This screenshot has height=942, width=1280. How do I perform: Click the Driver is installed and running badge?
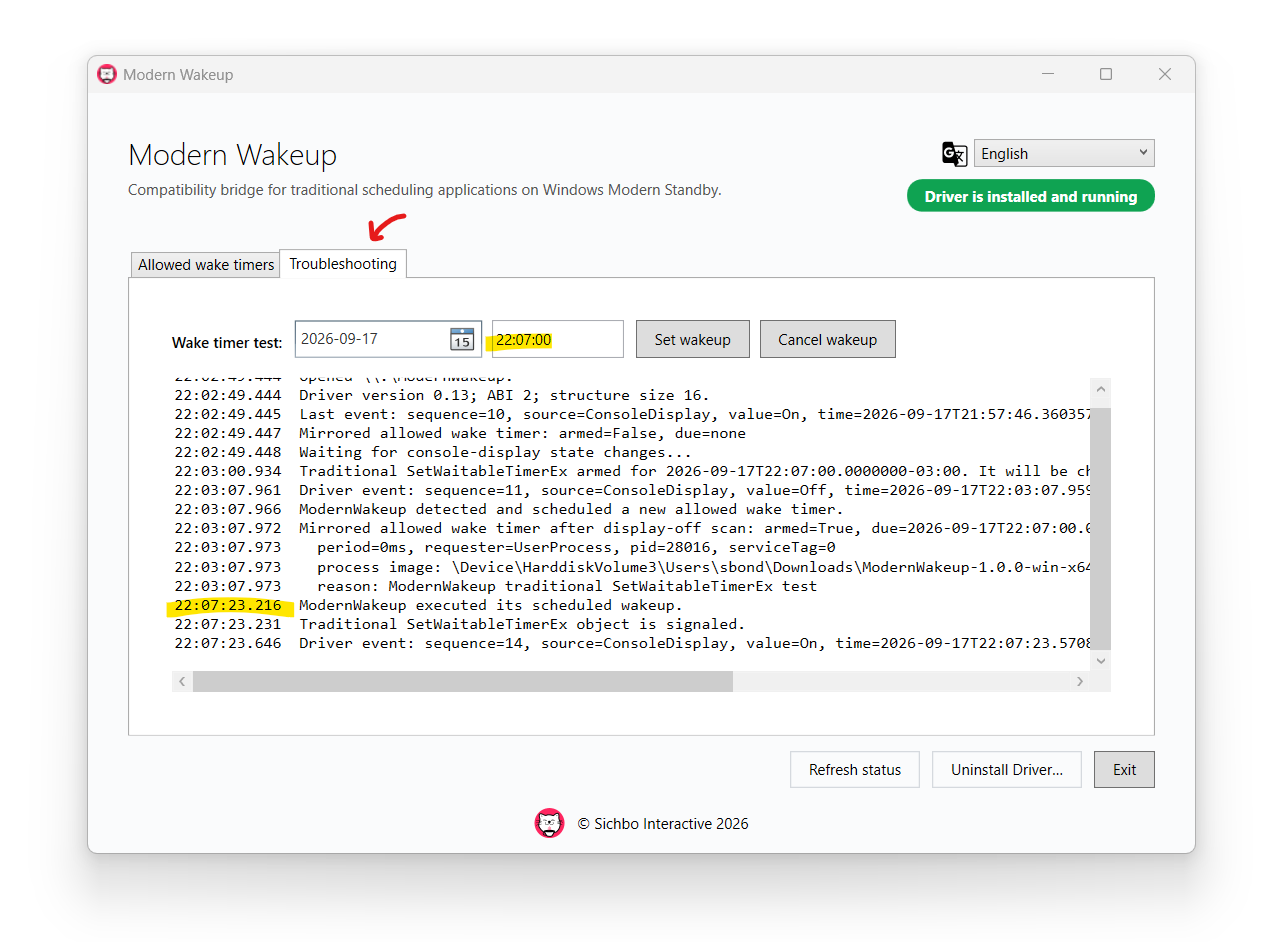pyautogui.click(x=1031, y=196)
